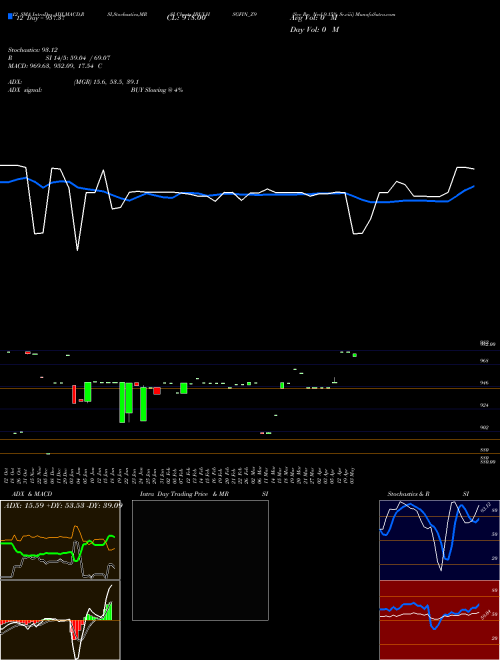Select the 'CL:' closing price text
Screen dimensions: 500x660
186,18
